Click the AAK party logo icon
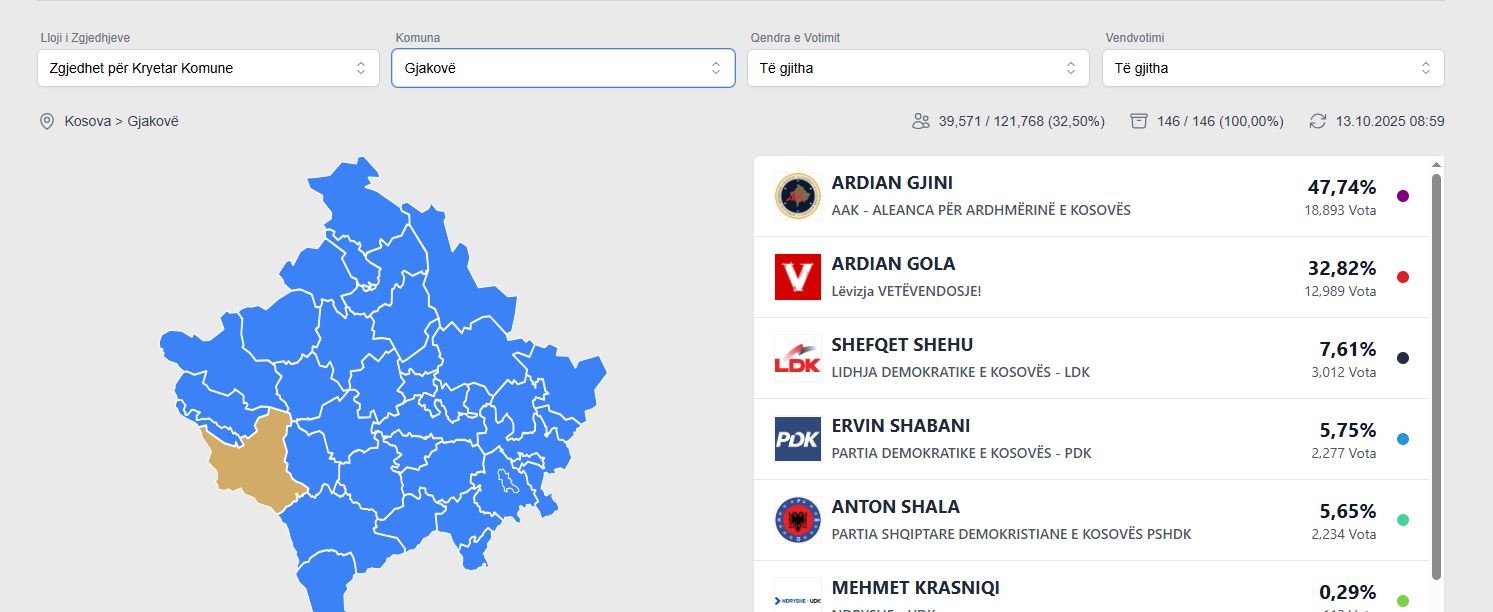Screen dimensions: 1493x612 point(797,196)
